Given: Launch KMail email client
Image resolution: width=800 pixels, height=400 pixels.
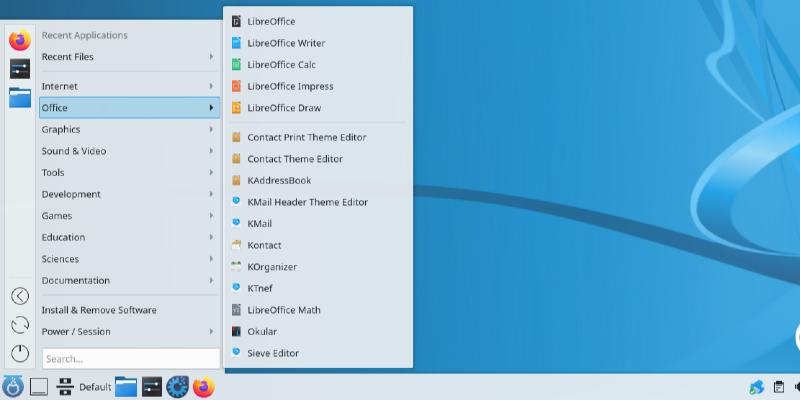Looking at the screenshot, I should pyautogui.click(x=259, y=223).
